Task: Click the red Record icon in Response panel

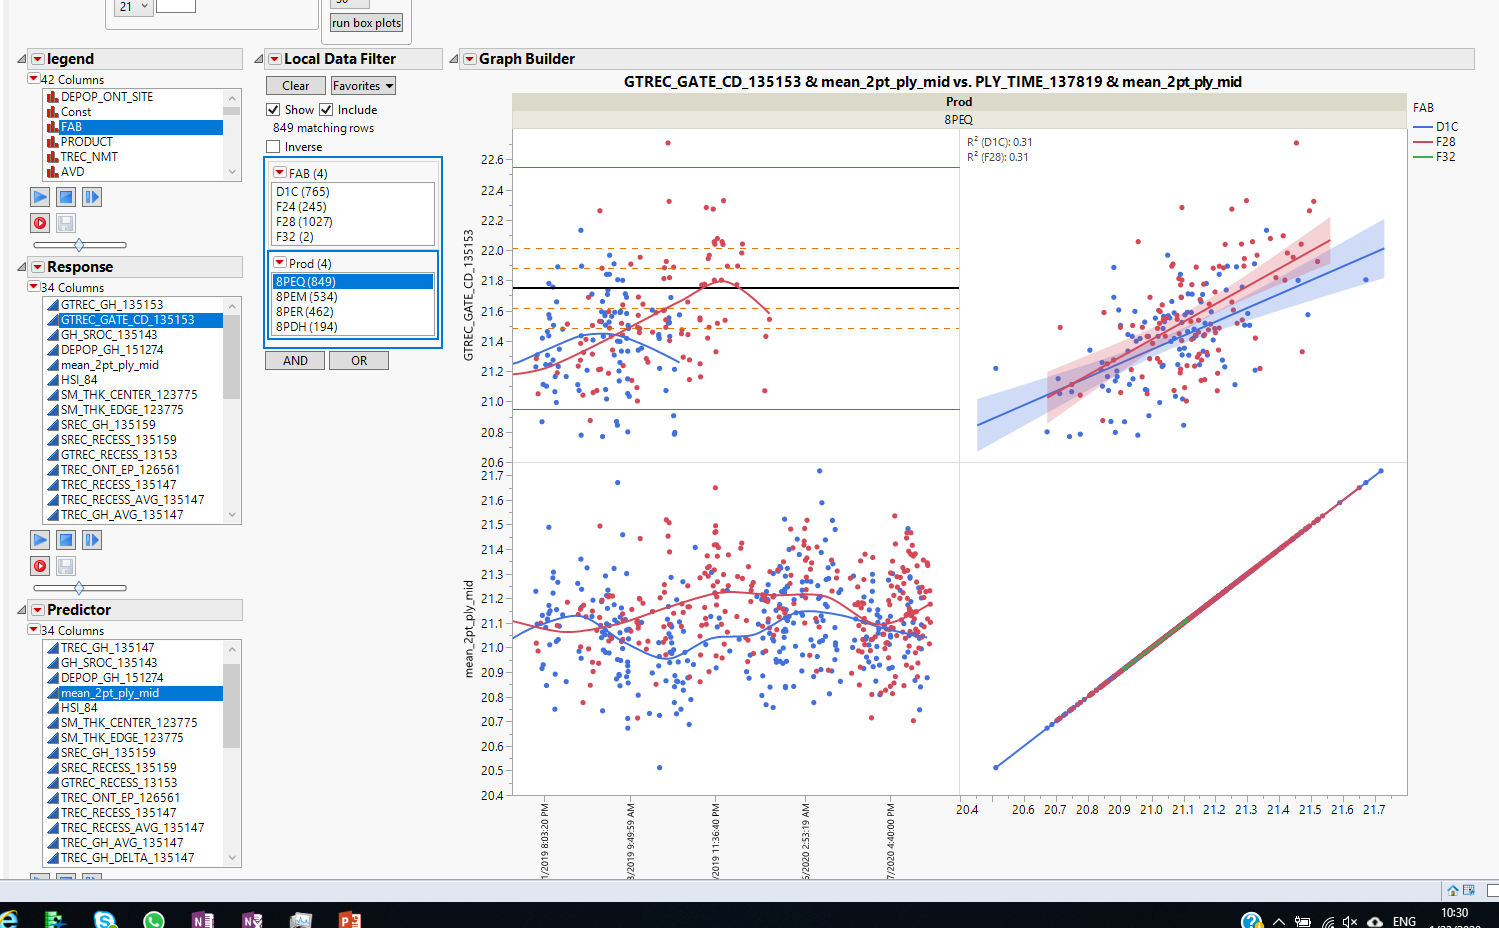Action: [x=39, y=565]
